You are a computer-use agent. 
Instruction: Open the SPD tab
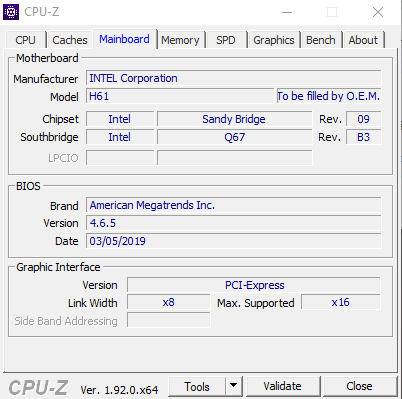click(226, 40)
